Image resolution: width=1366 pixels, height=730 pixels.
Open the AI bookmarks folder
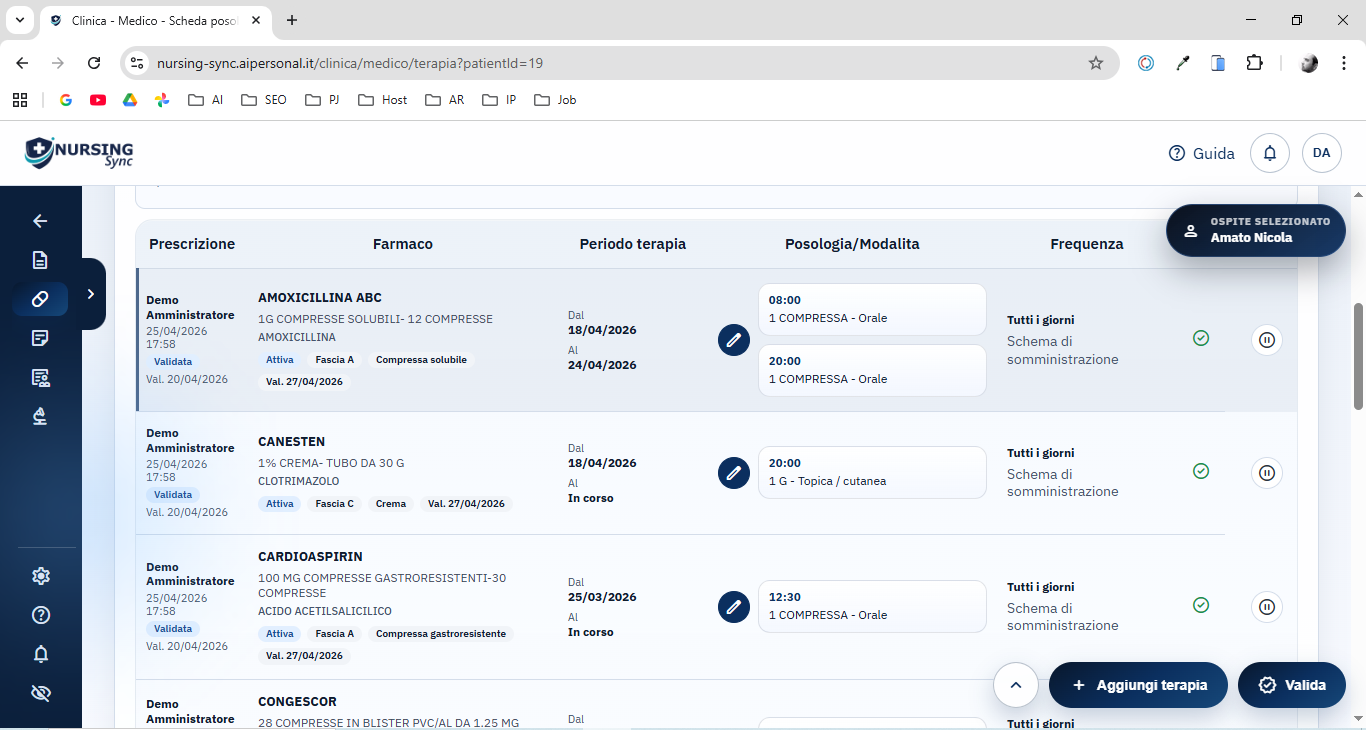pos(206,100)
